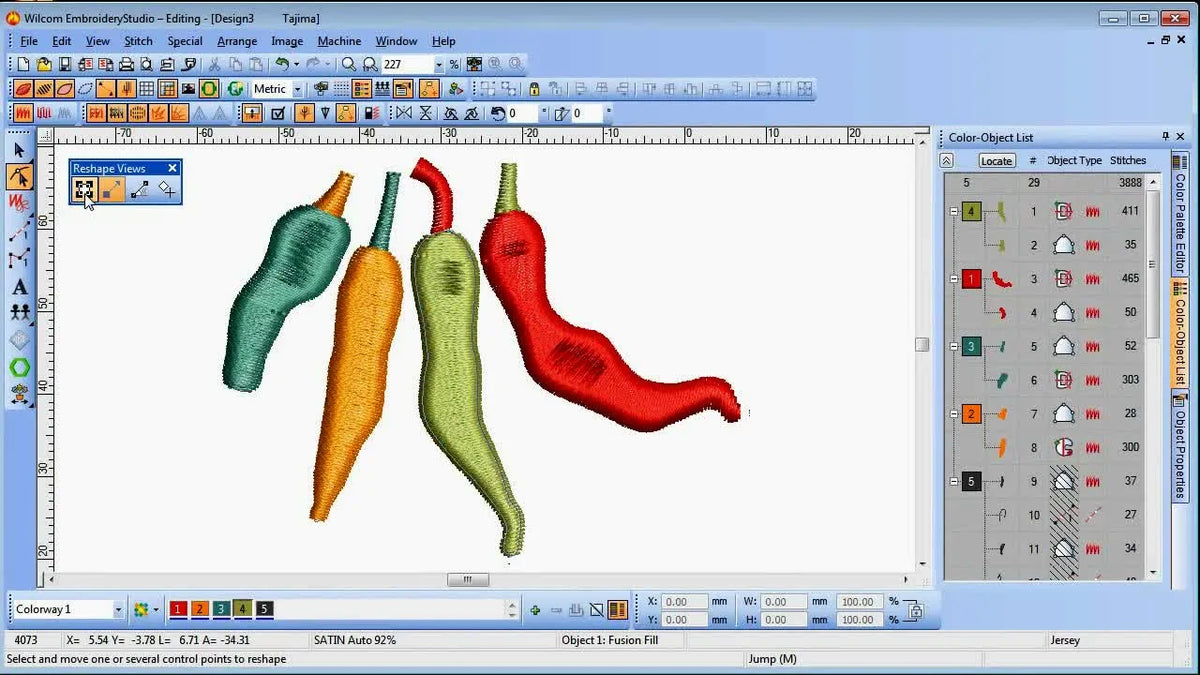Open the zoom factor dropdown
The image size is (1200, 675).
click(437, 64)
